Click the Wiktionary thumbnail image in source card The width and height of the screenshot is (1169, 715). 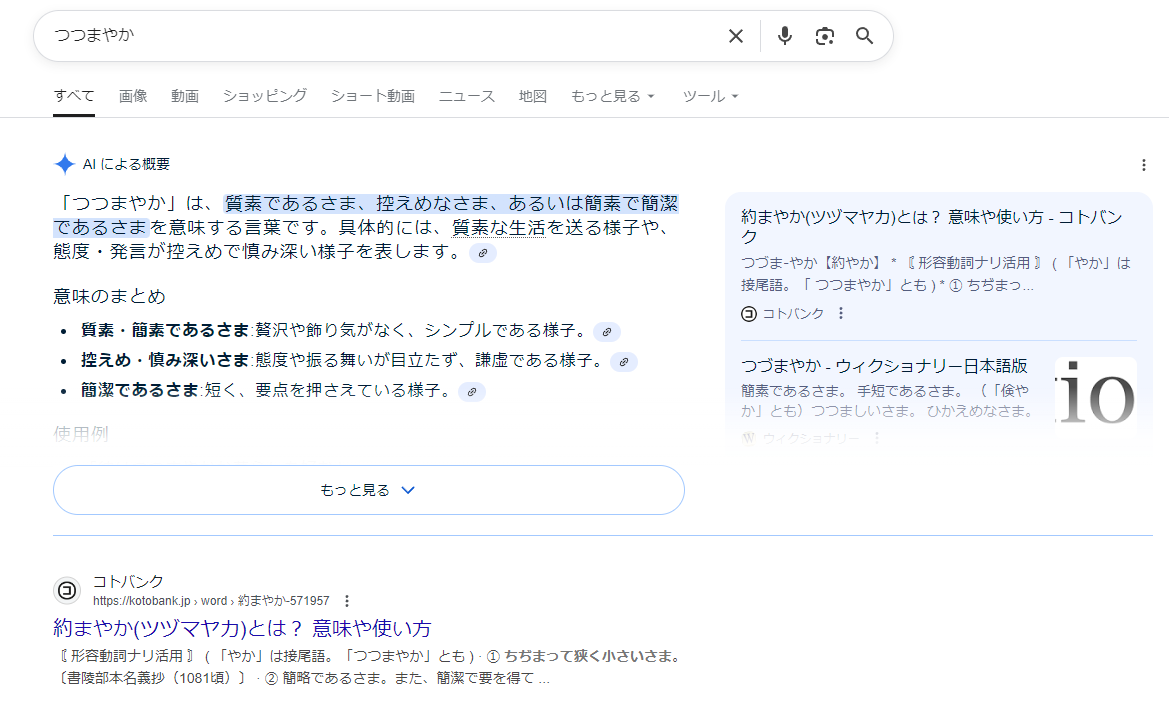point(1095,391)
